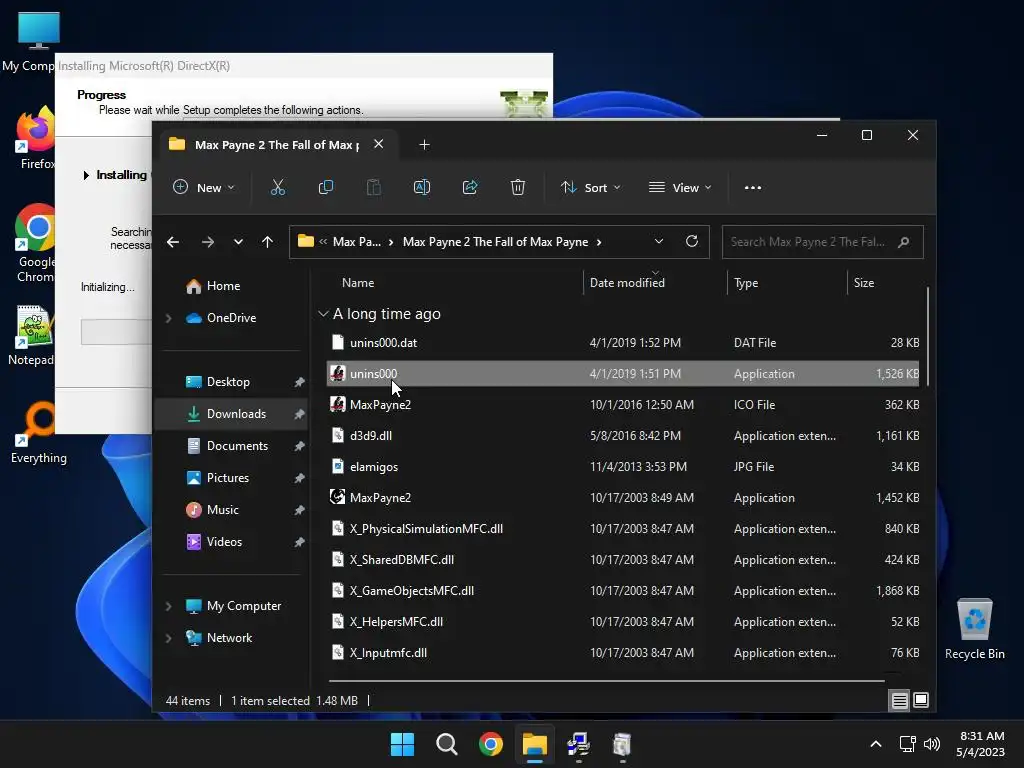Unpin Pictures pin icon in sidebar
The width and height of the screenshot is (1024, 768).
[299, 478]
